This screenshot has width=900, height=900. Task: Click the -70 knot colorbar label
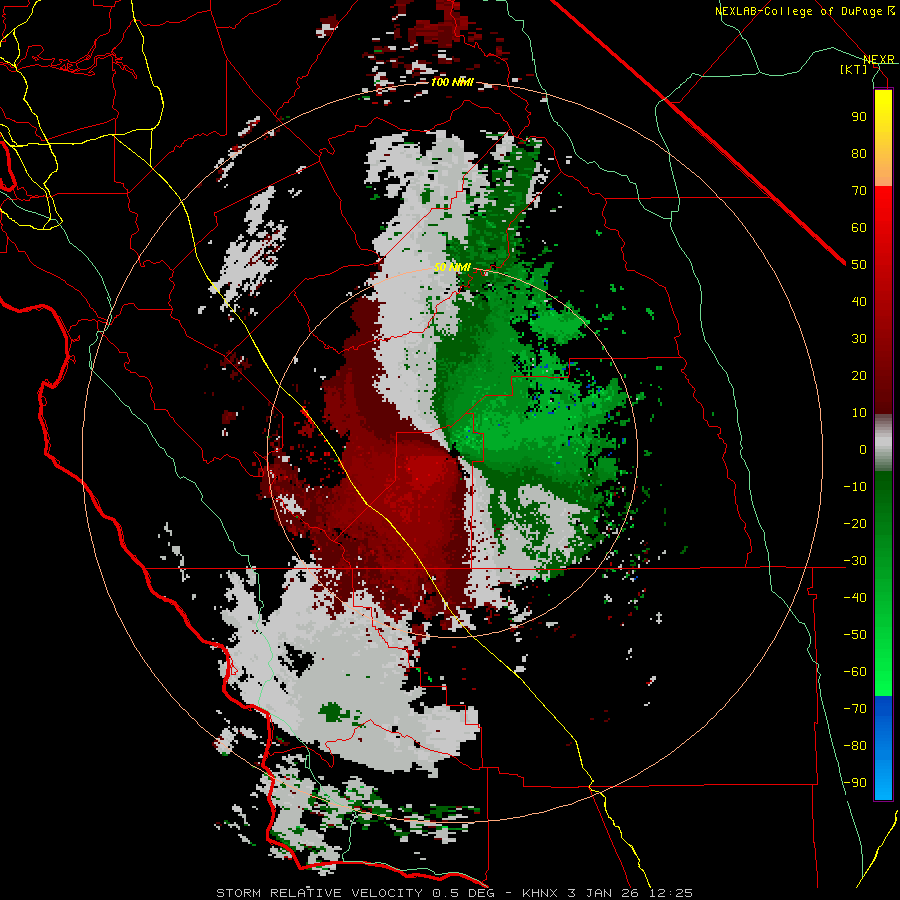[855, 709]
